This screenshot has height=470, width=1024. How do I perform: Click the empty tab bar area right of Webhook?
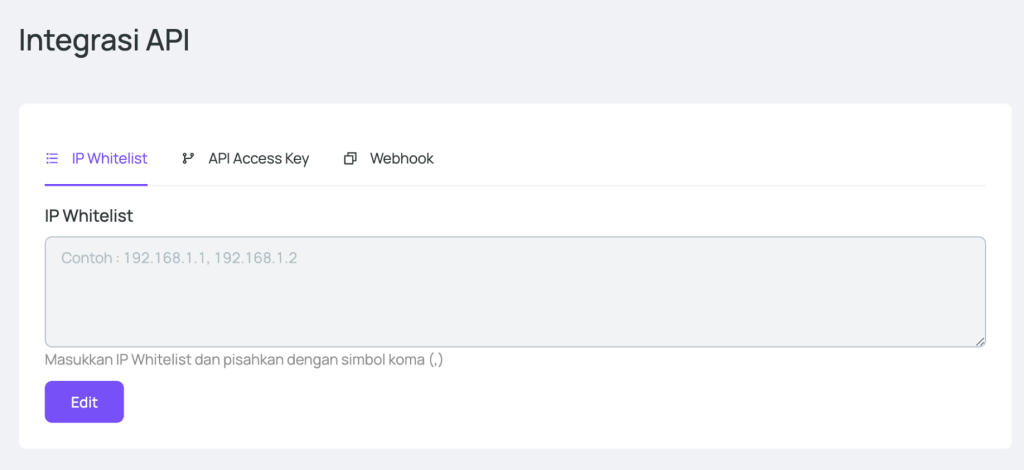coord(700,158)
